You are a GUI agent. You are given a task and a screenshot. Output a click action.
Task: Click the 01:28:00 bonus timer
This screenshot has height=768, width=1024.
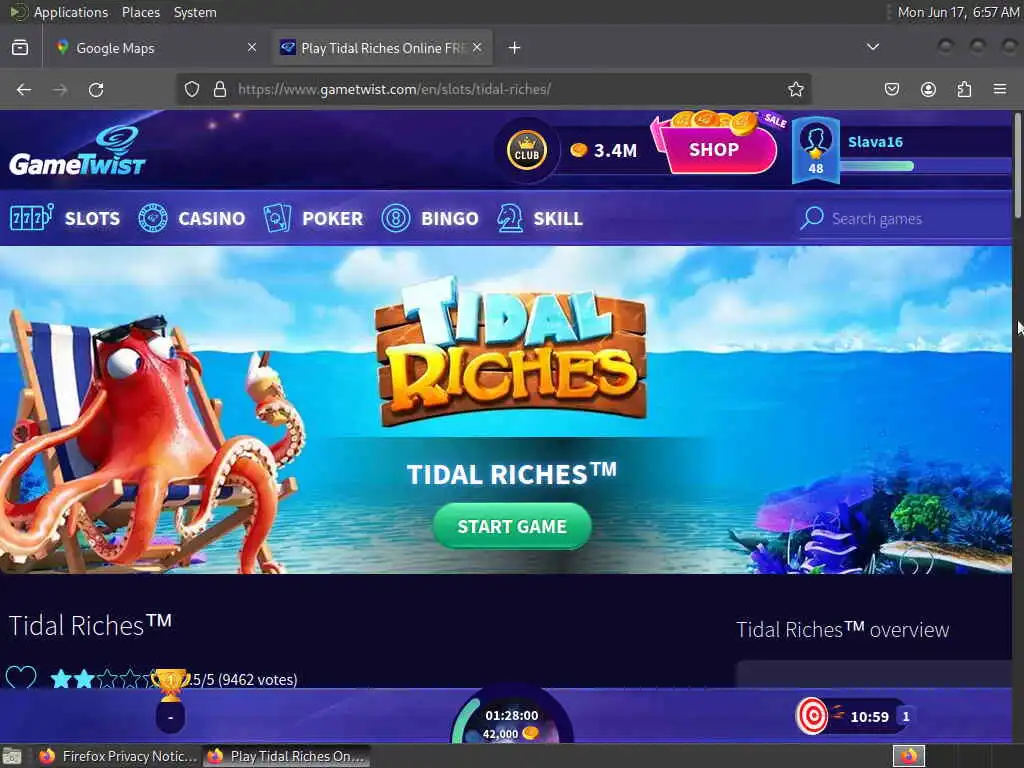click(511, 716)
